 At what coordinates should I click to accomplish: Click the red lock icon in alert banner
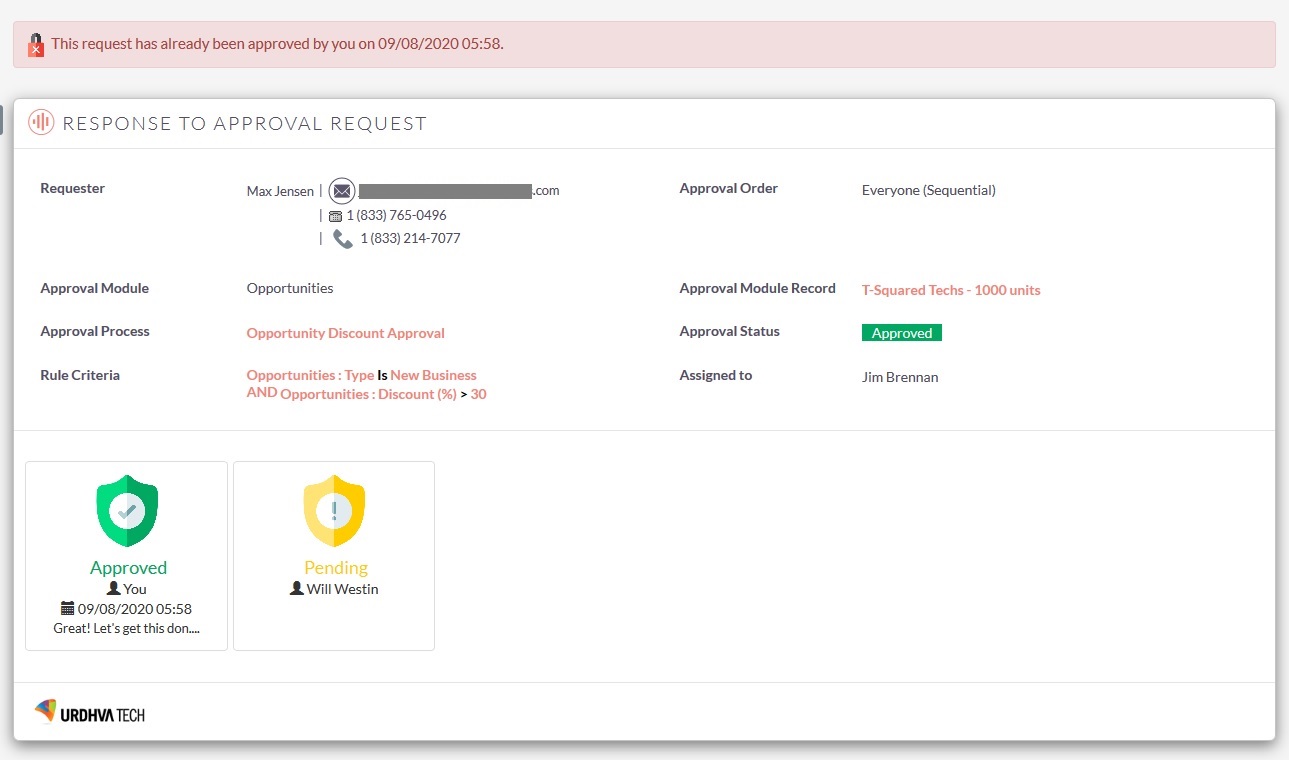[x=36, y=45]
